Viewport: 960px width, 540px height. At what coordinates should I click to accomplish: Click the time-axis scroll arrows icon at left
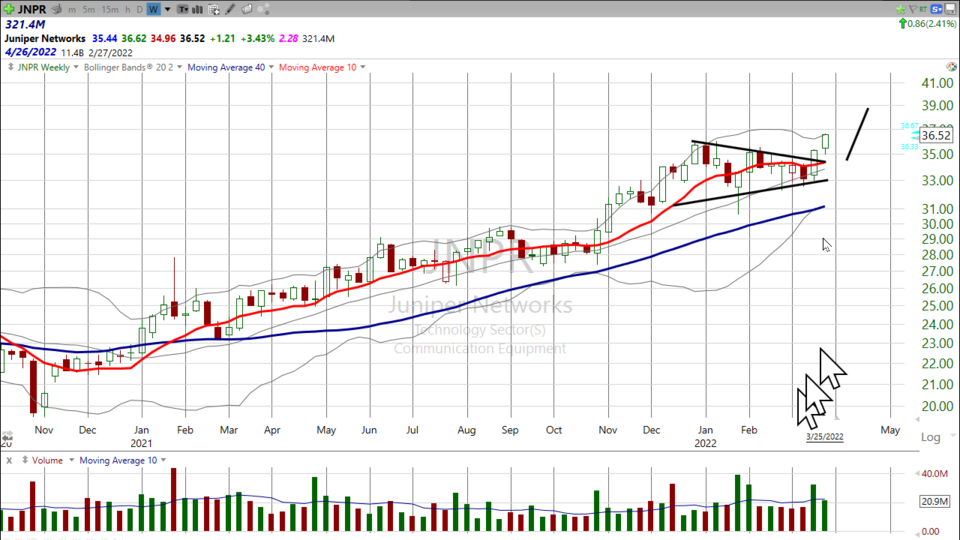7,438
